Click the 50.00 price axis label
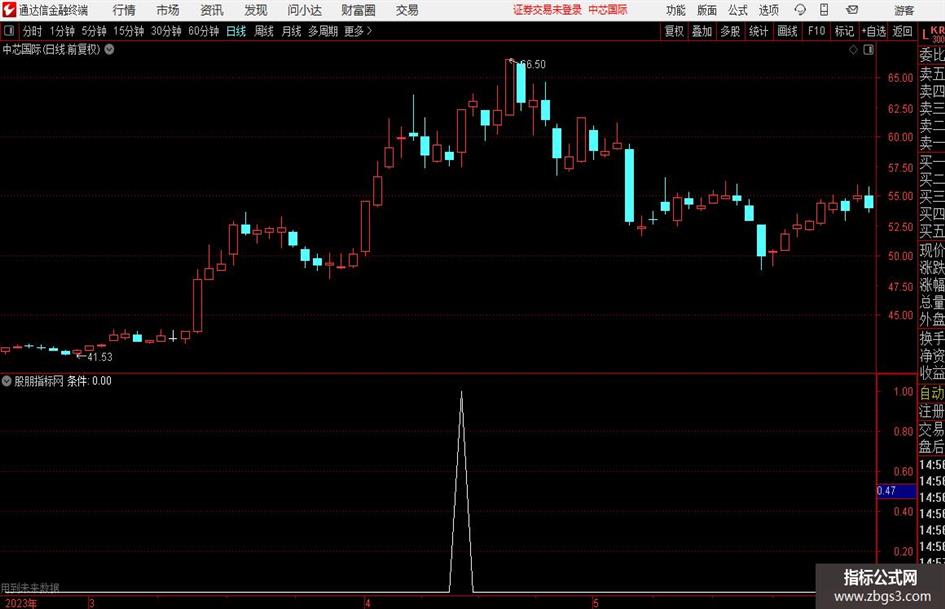This screenshot has width=945, height=609. click(900, 256)
